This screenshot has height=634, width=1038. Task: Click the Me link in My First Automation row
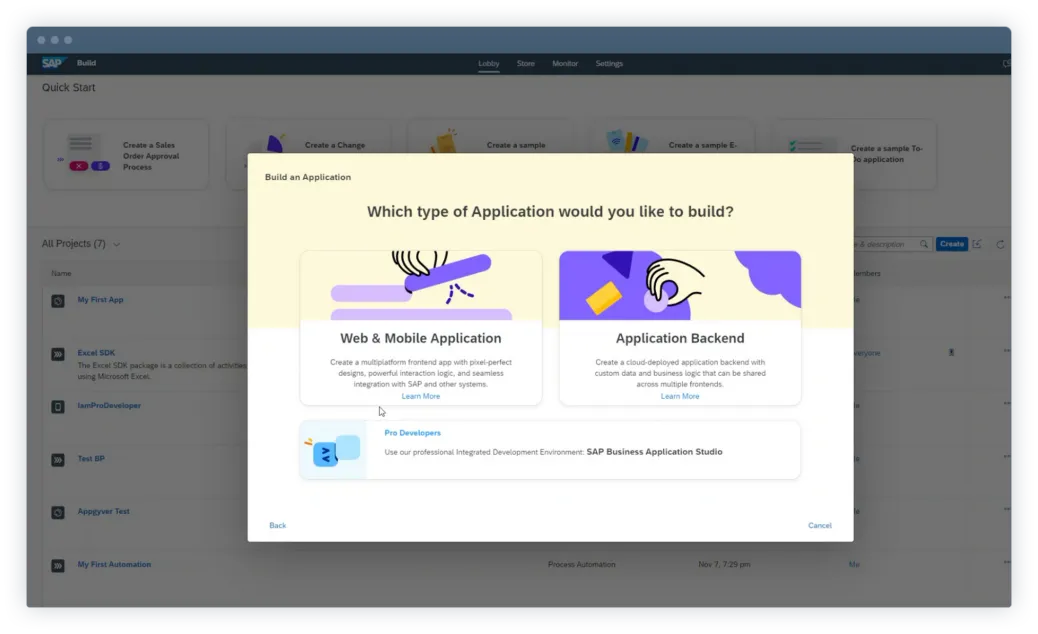(x=854, y=565)
